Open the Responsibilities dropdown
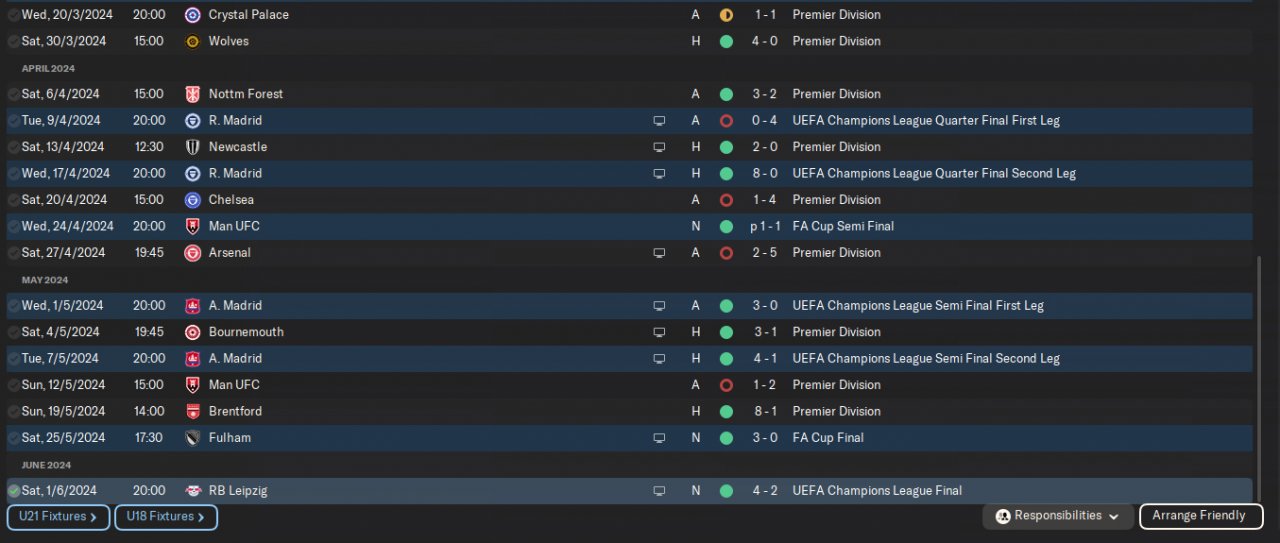 click(1058, 516)
